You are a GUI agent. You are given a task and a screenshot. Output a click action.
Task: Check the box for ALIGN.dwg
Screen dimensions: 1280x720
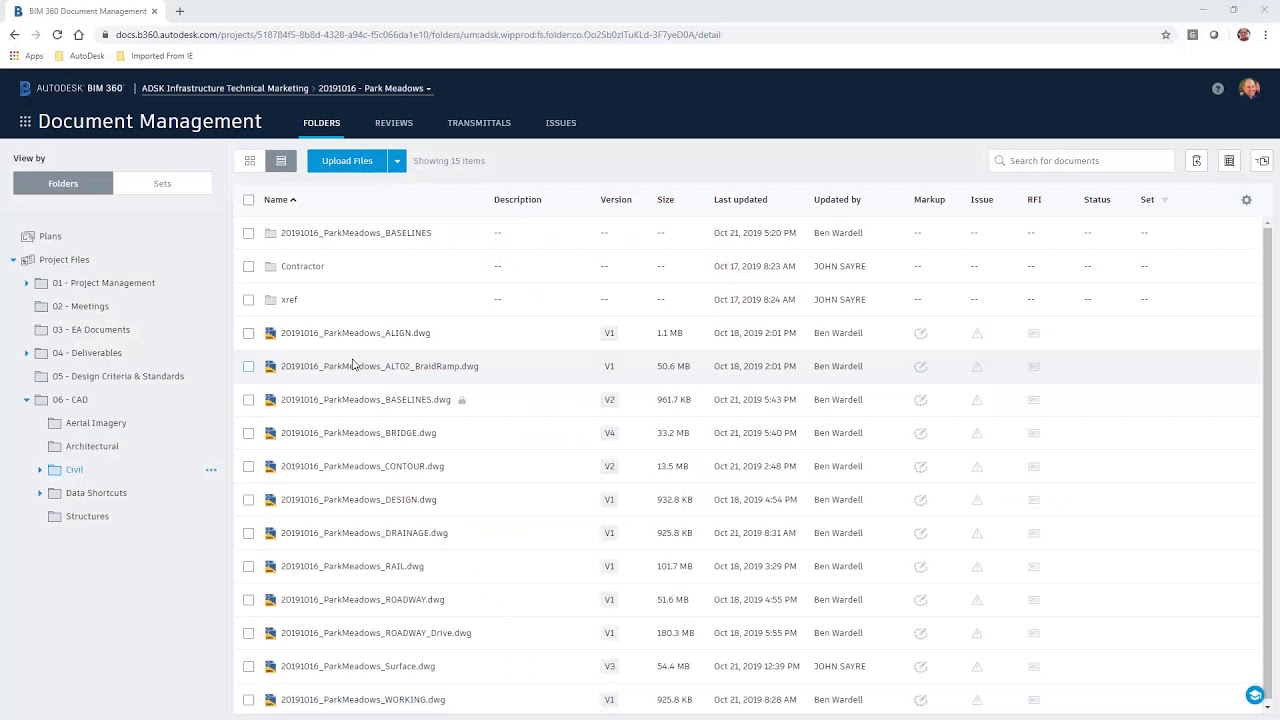point(249,333)
